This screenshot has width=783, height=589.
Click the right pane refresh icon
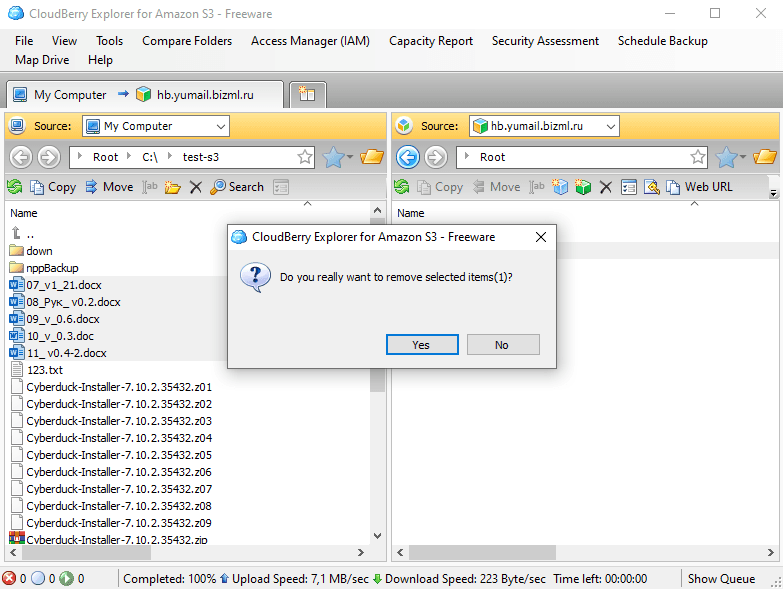[401, 187]
